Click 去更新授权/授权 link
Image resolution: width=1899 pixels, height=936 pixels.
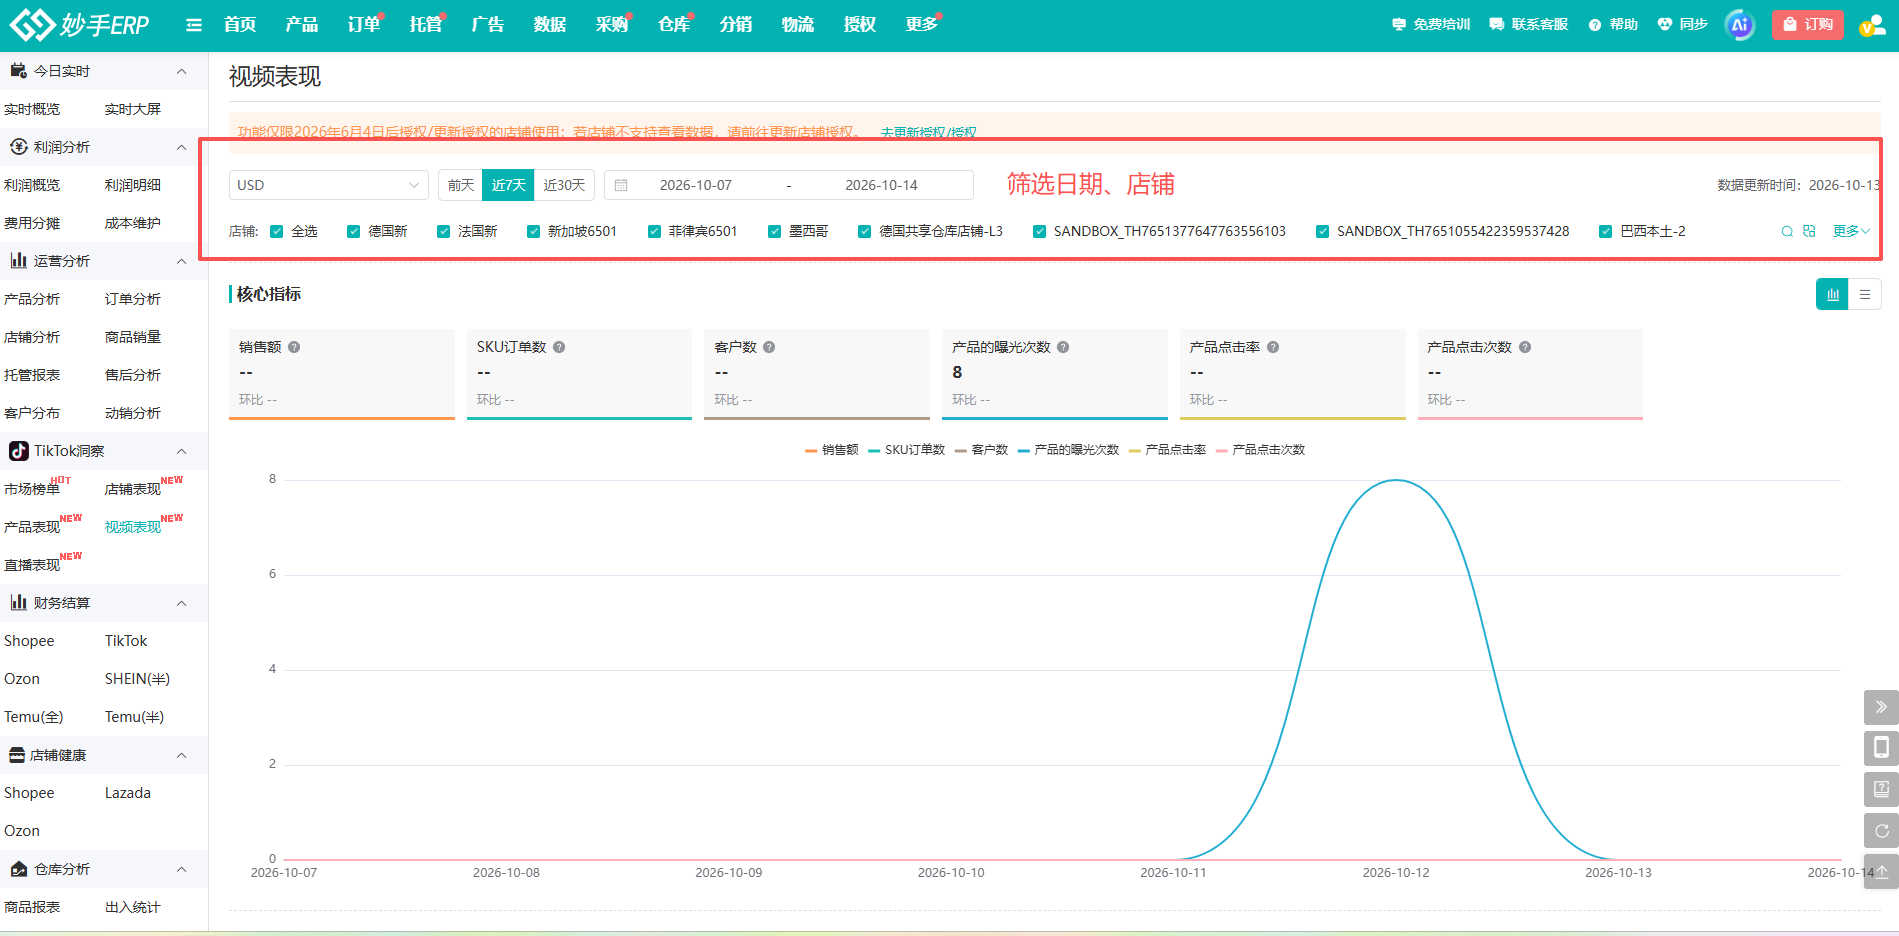pyautogui.click(x=928, y=132)
